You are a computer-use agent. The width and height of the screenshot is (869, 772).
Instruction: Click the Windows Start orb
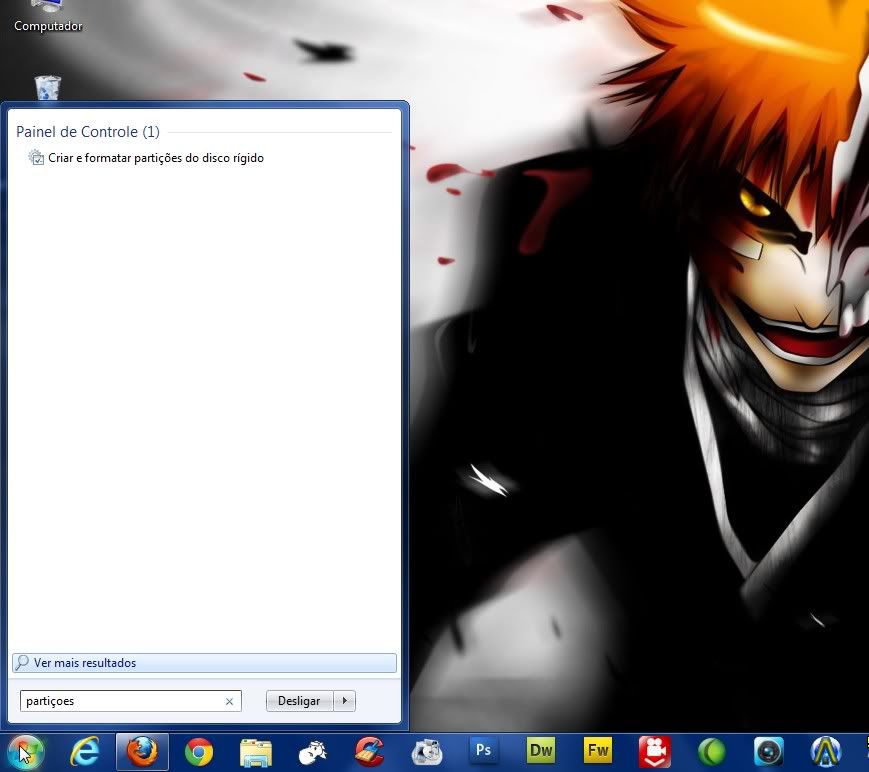(x=25, y=751)
